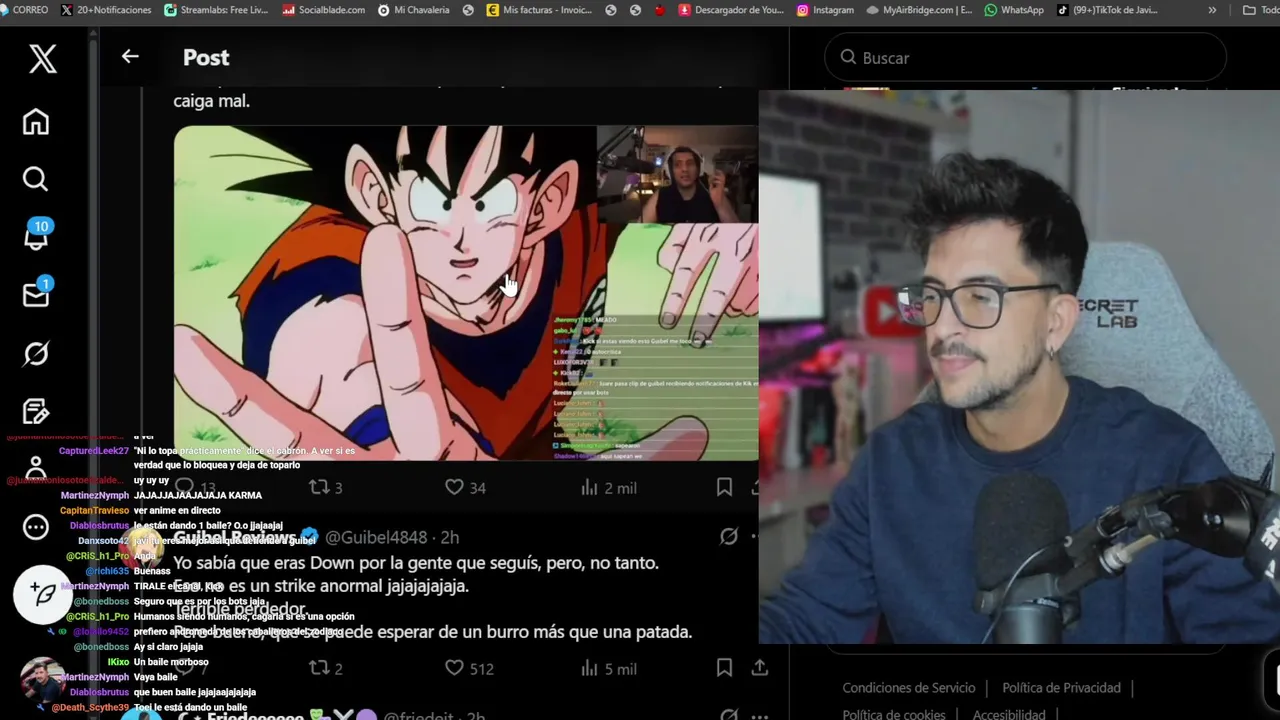View reply analytics showing 5 mil
The width and height of the screenshot is (1280, 720).
[x=608, y=668]
